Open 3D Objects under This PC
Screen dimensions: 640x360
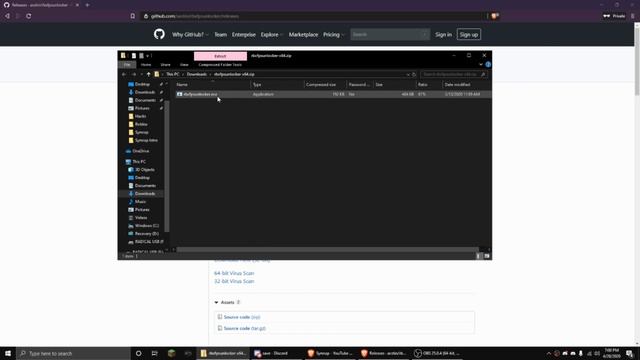tap(144, 170)
